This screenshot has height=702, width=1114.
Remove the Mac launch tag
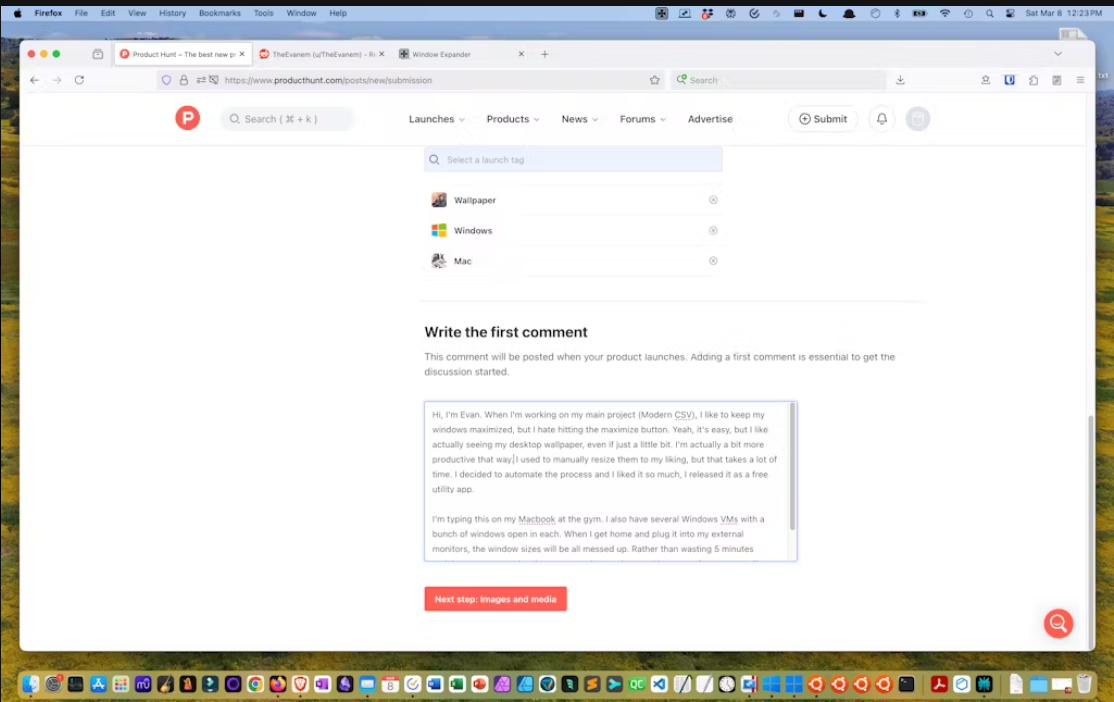(713, 261)
